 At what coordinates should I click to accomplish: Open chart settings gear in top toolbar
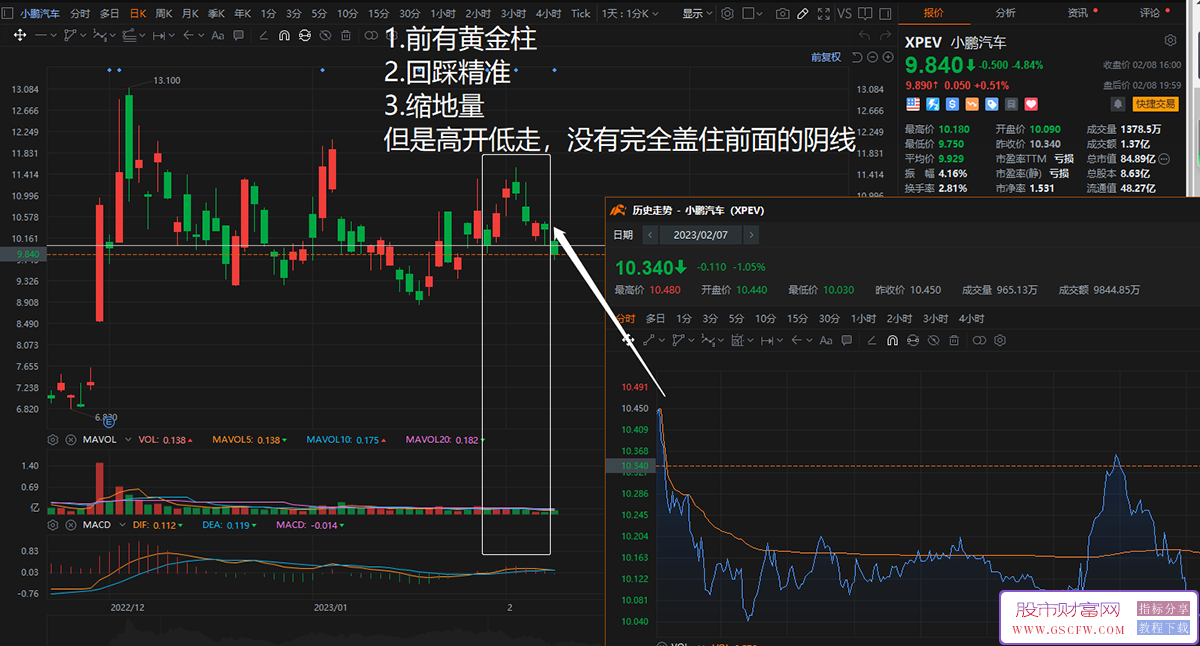click(x=727, y=14)
